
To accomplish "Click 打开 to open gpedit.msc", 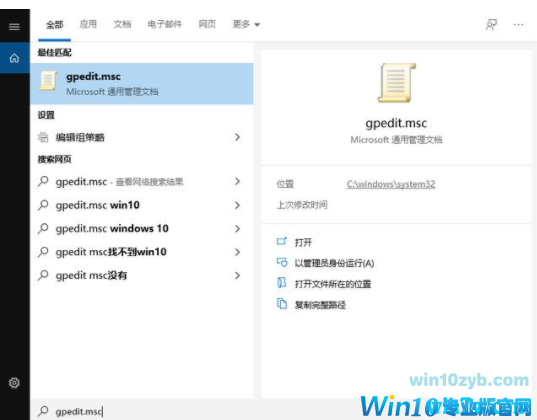I will tap(303, 243).
